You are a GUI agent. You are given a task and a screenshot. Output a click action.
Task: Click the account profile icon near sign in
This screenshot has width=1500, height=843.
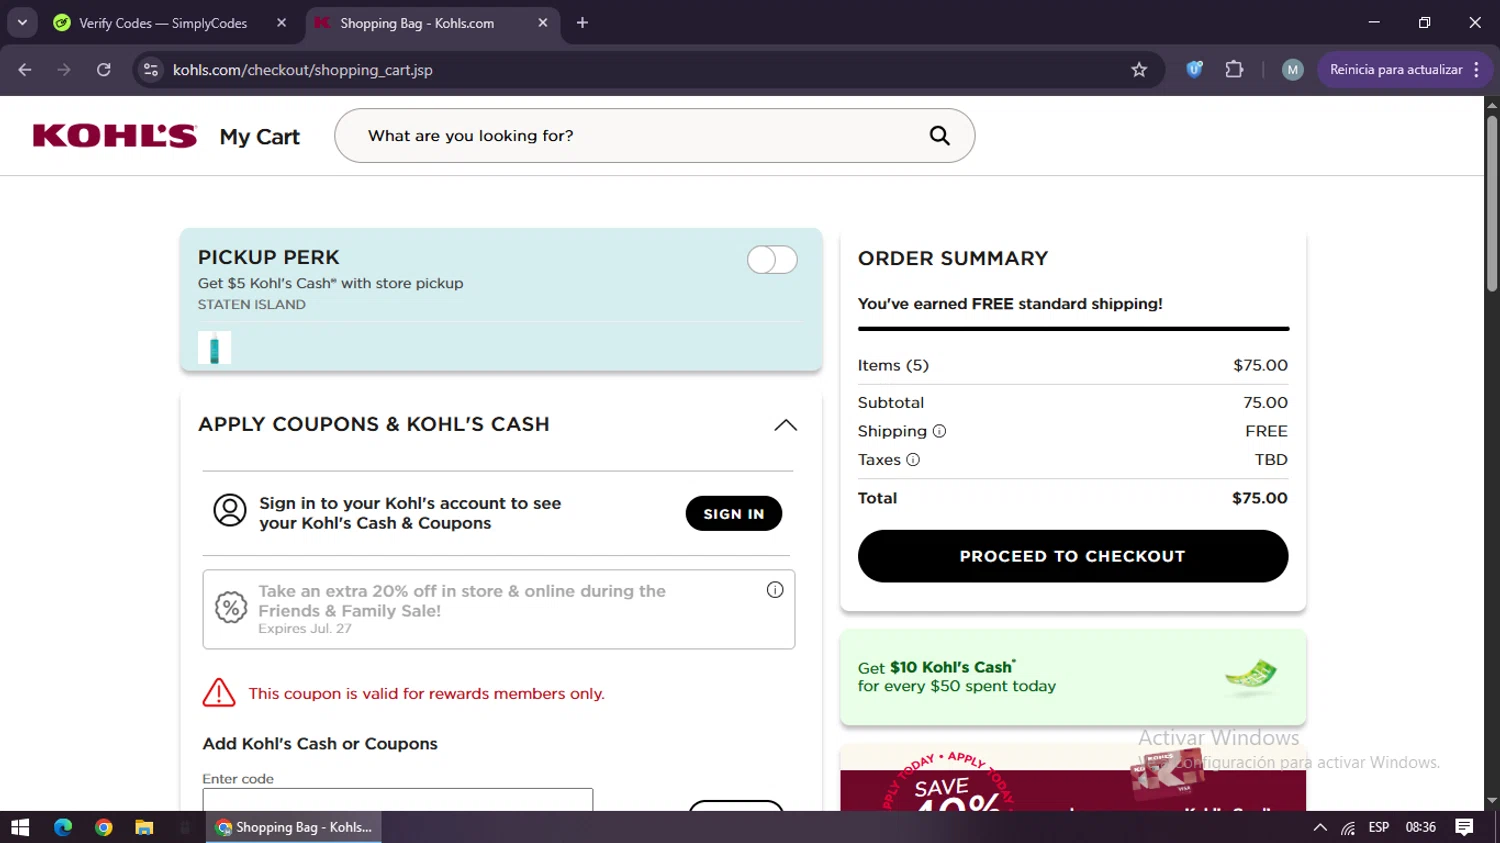(x=230, y=510)
